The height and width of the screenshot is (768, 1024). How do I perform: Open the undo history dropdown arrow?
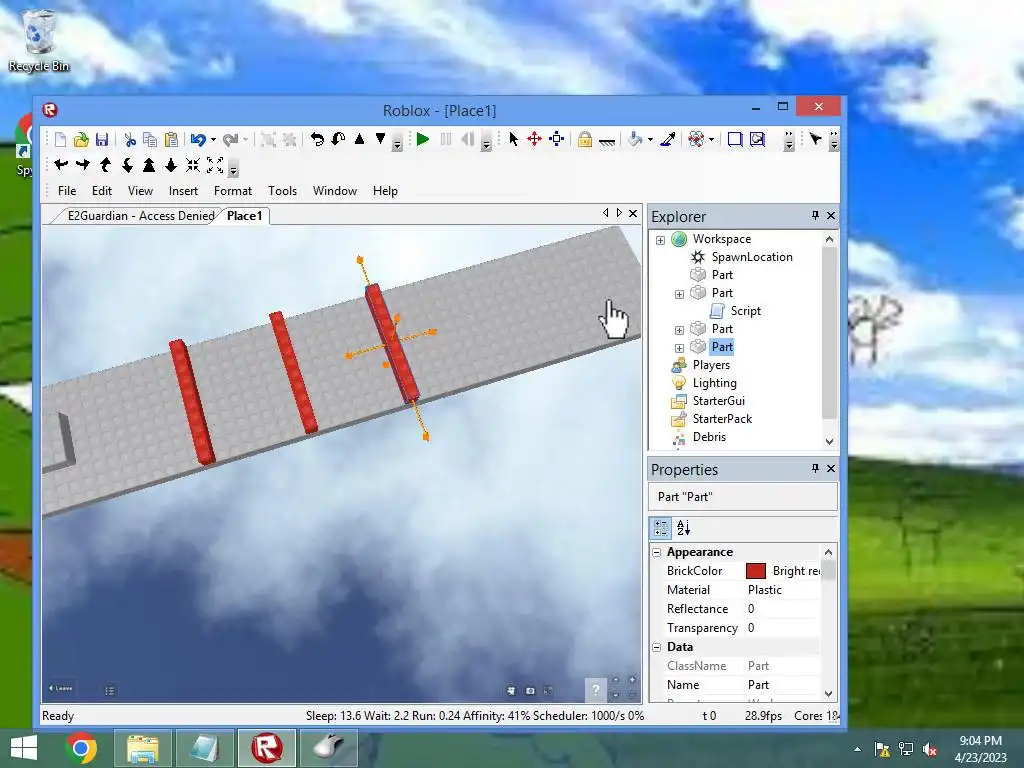pyautogui.click(x=213, y=140)
